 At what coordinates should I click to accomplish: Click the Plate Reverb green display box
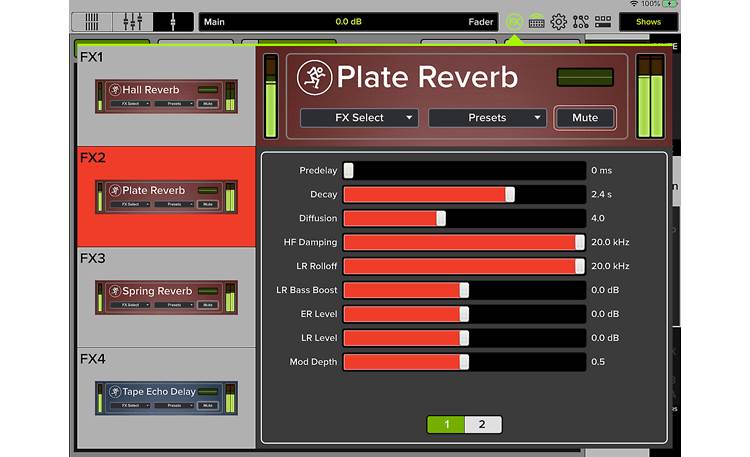tap(585, 78)
